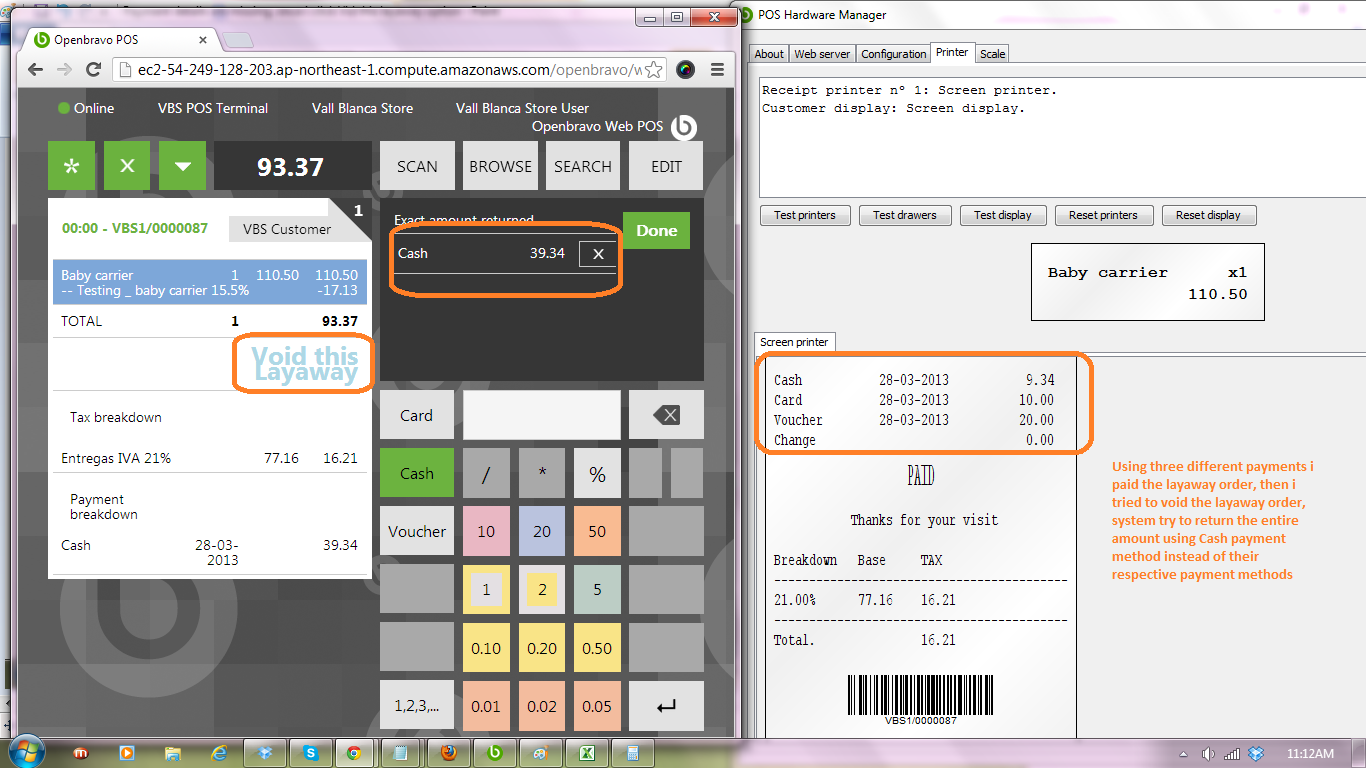Image resolution: width=1366 pixels, height=768 pixels.
Task: Click the keypad input field
Action: [x=542, y=414]
